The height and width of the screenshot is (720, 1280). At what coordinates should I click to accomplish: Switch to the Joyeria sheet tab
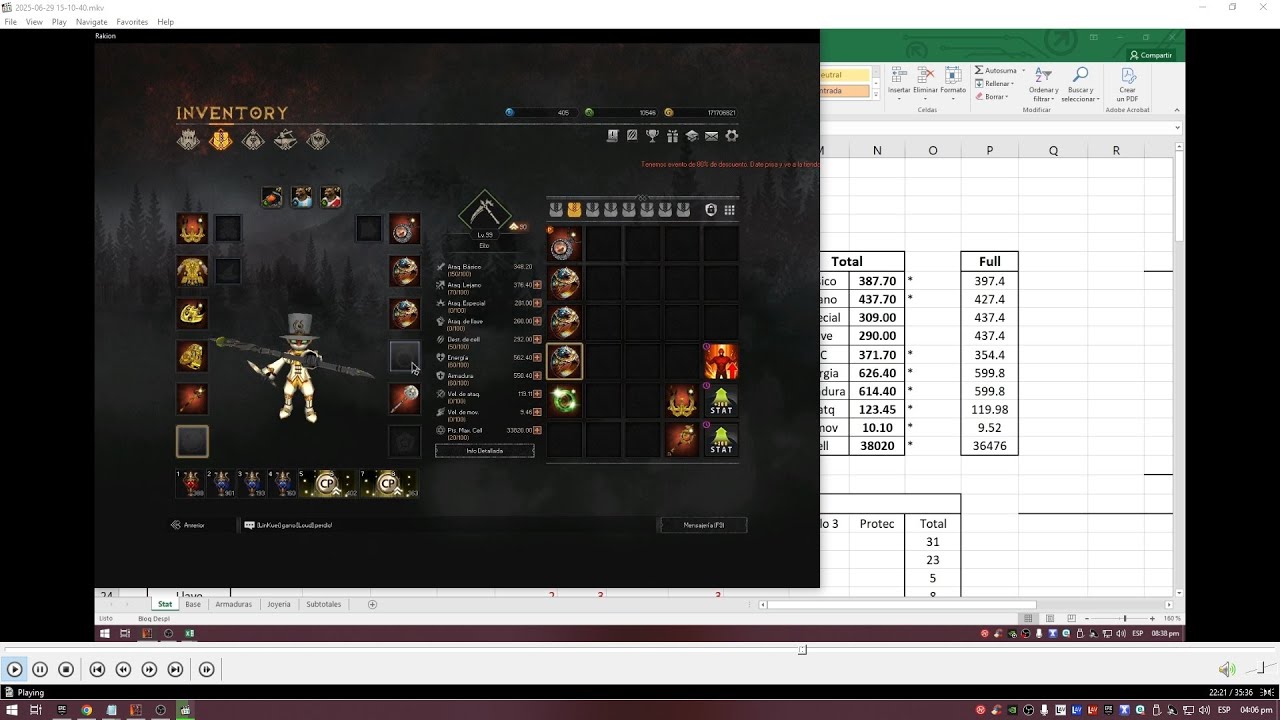pos(279,604)
